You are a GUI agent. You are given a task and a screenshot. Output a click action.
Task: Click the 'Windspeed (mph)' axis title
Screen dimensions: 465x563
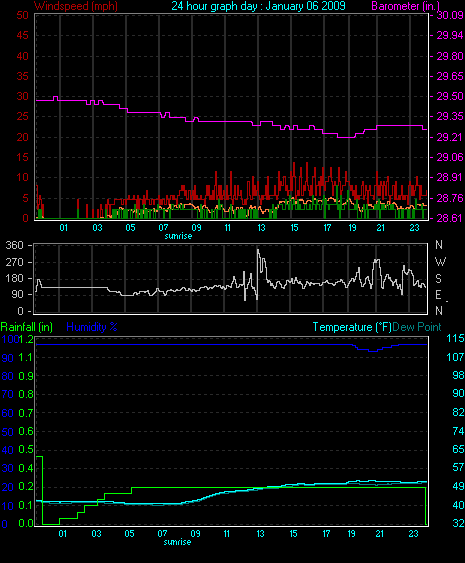tap(76, 6)
